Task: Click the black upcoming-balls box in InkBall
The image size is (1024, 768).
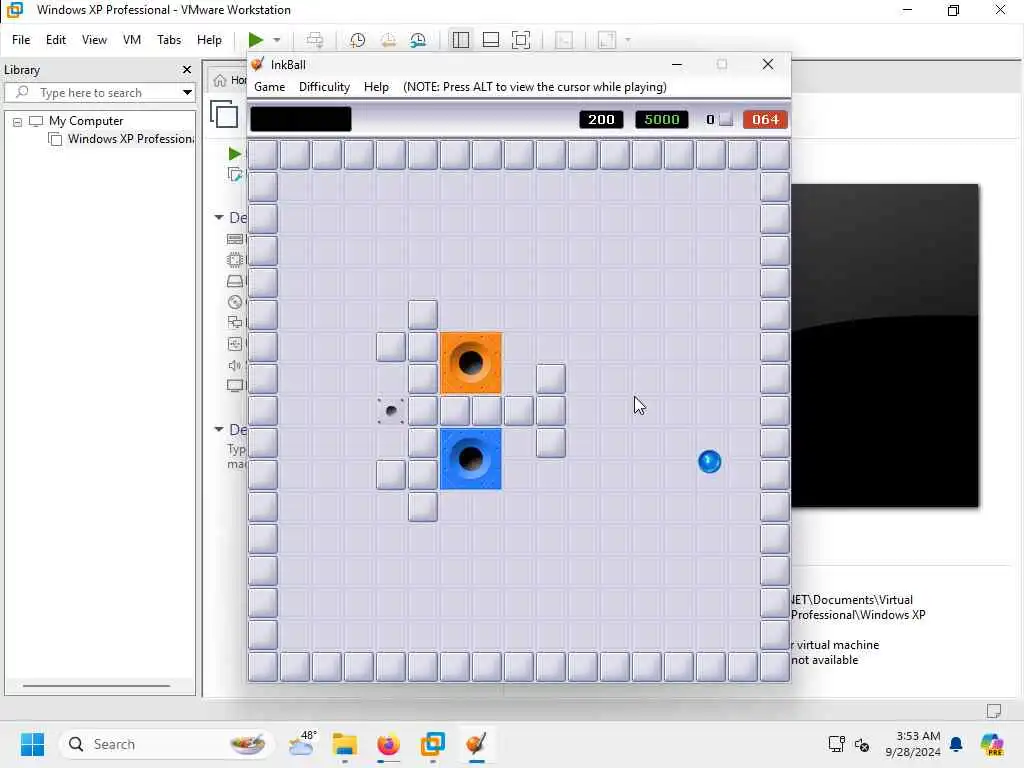Action: click(x=301, y=120)
